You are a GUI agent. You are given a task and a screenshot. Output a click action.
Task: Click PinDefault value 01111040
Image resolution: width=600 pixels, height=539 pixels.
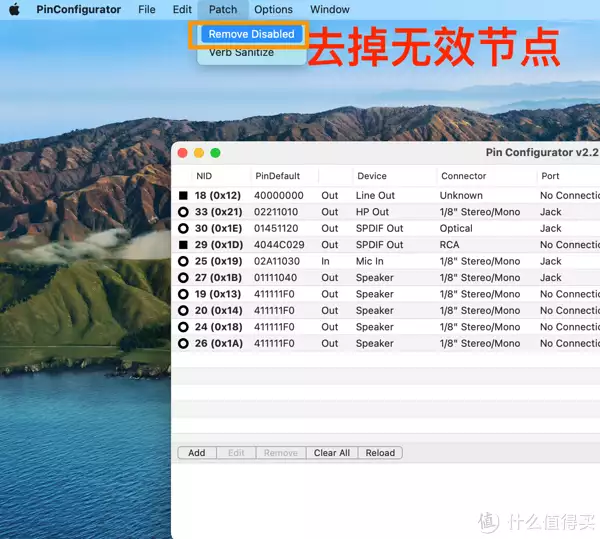[275, 278]
